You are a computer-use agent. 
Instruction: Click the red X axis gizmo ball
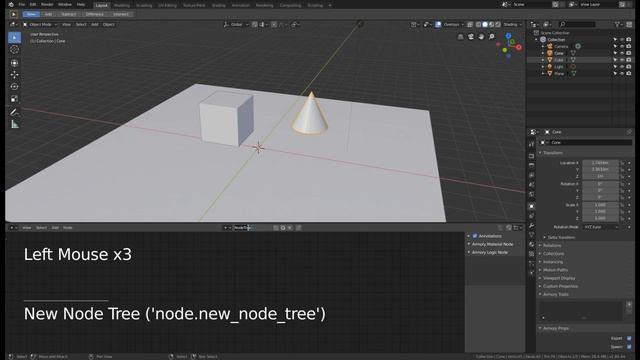pyautogui.click(x=519, y=47)
